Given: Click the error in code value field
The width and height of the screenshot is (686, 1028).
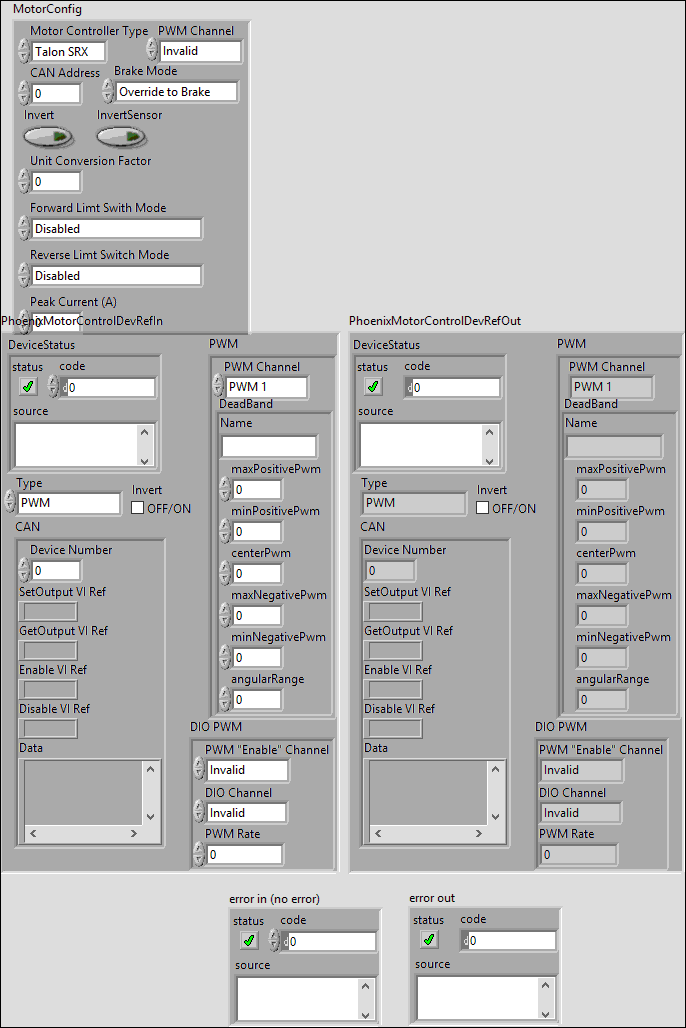Looking at the screenshot, I should coord(333,941).
